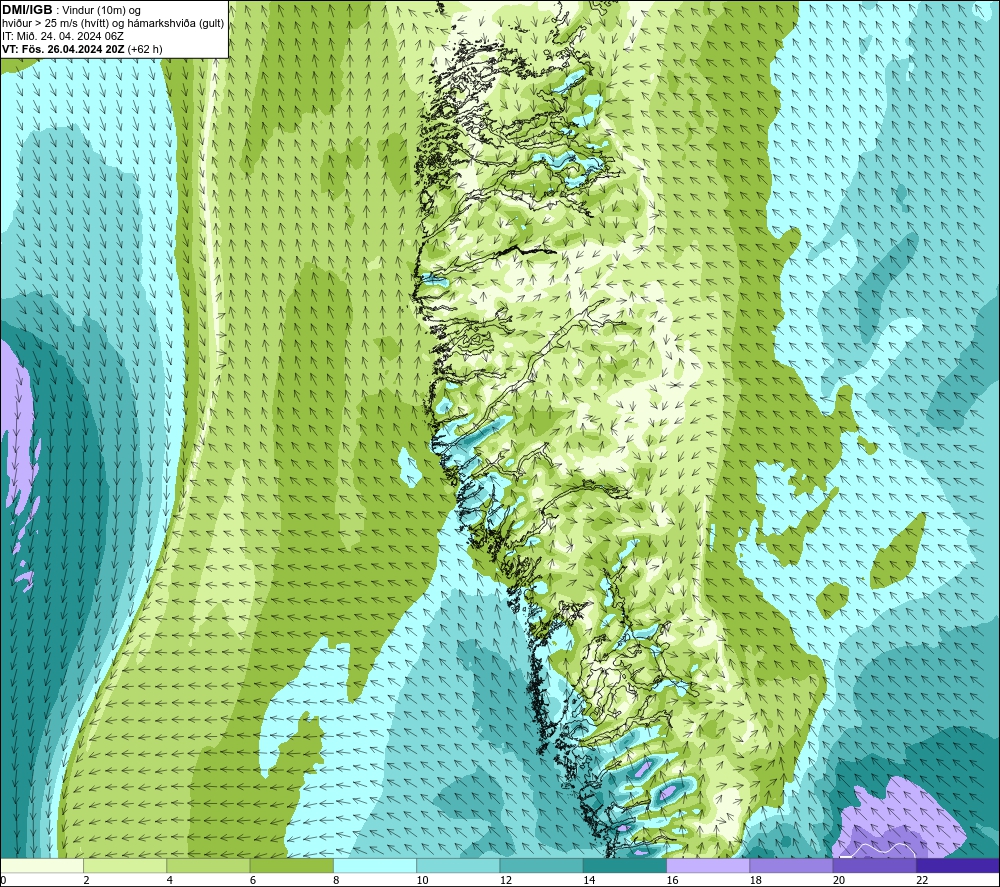Click the scale label '14'
Image resolution: width=1000 pixels, height=887 pixels.
click(x=589, y=880)
